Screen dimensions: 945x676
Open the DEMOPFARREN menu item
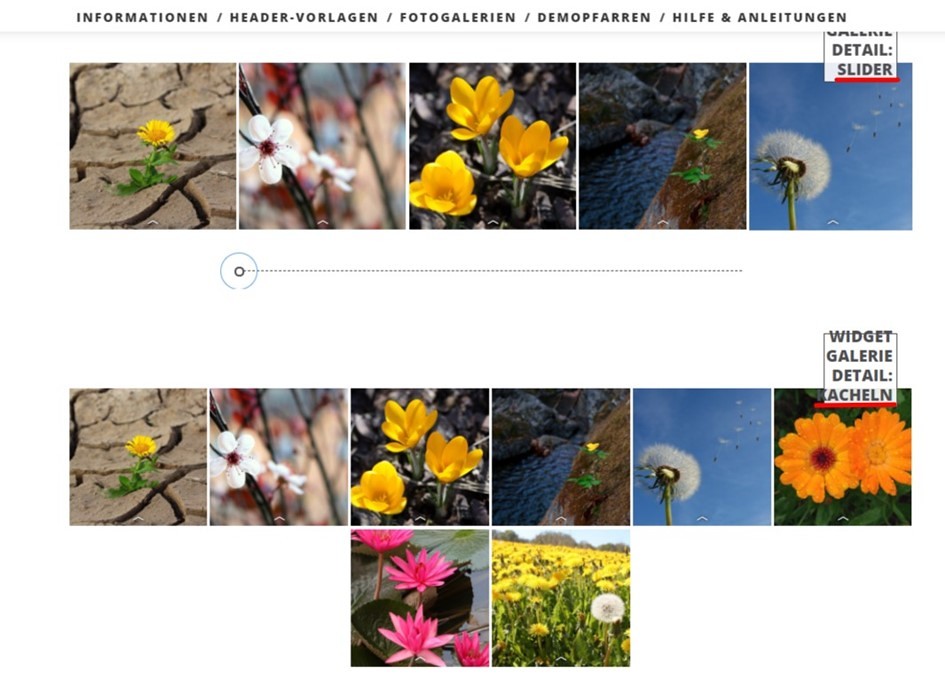tap(594, 17)
